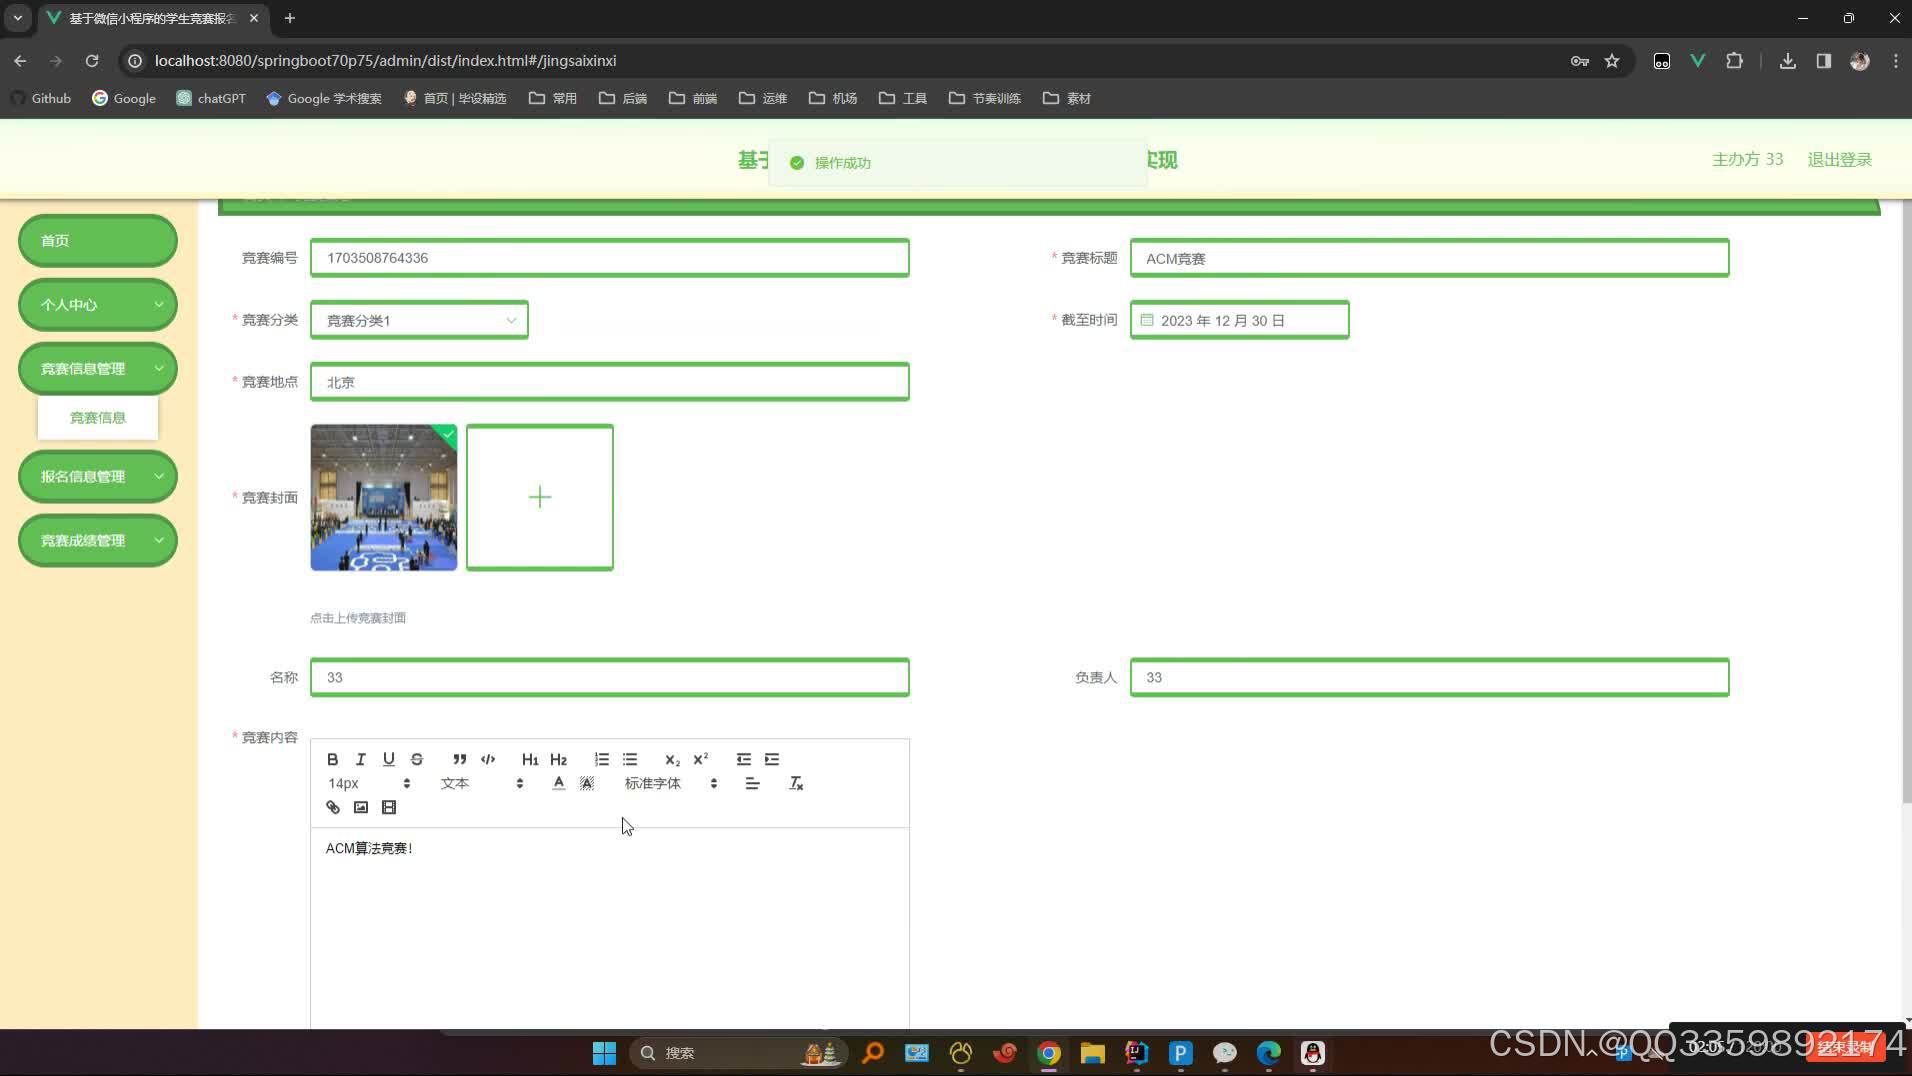Click the 竞赛地点 field containing 北京

pyautogui.click(x=610, y=382)
